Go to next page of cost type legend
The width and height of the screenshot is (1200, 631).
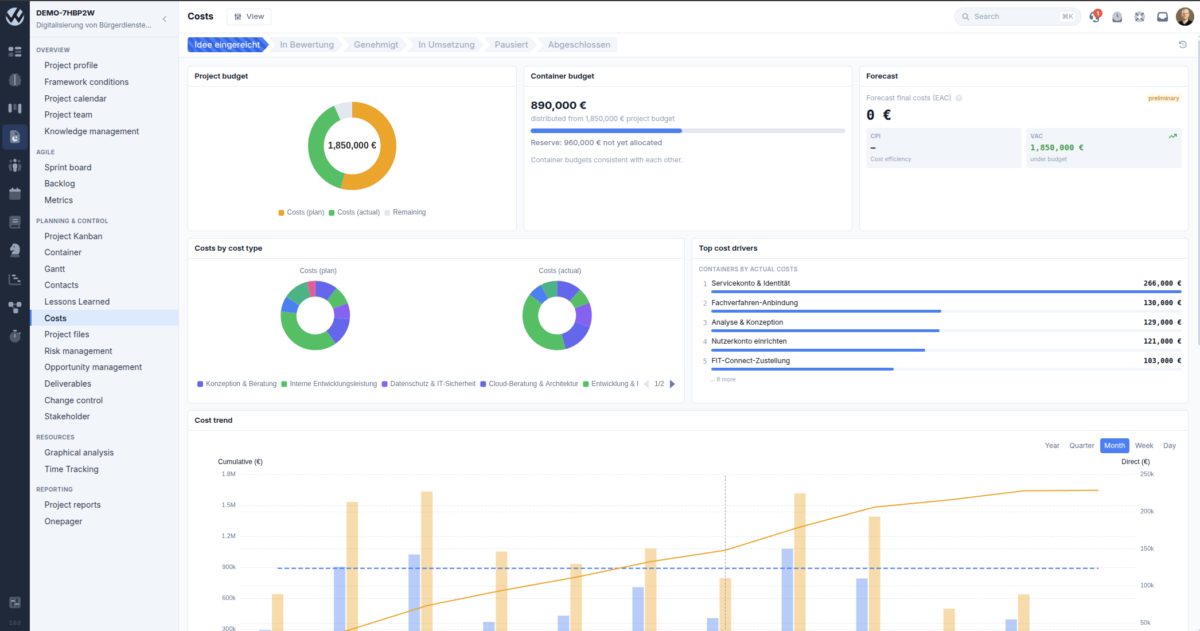coord(672,383)
